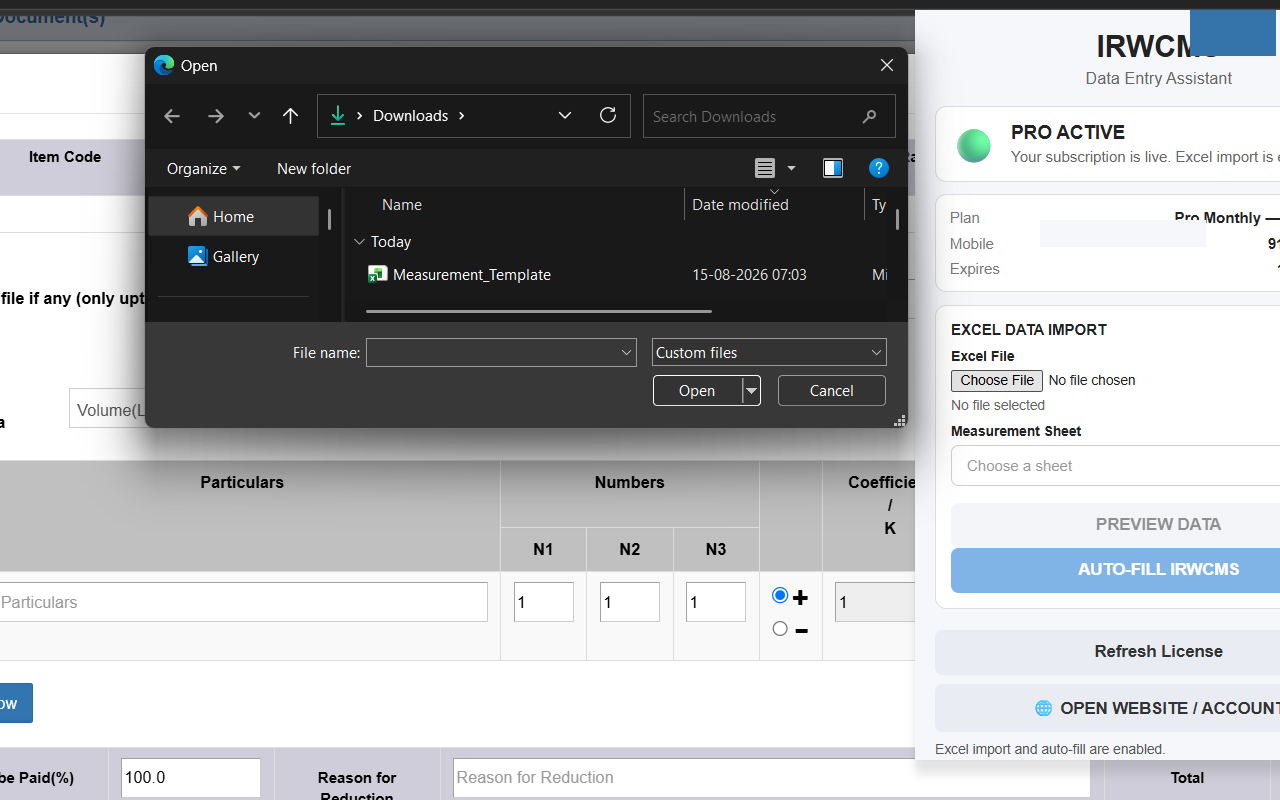Click the Search Downloads field
1280x800 pixels.
(x=769, y=116)
